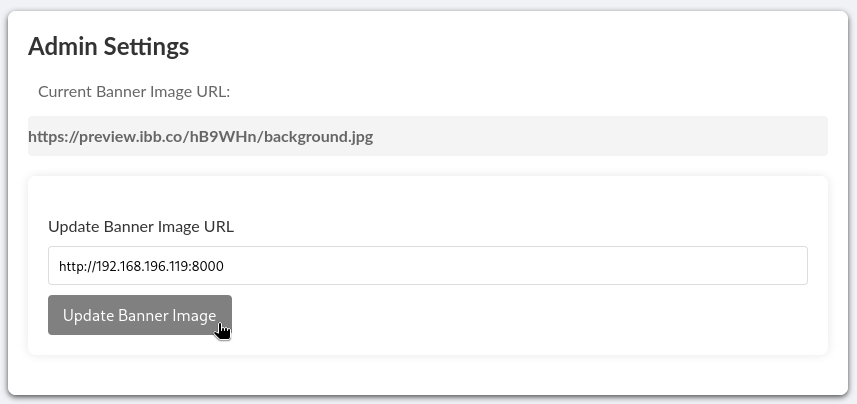Viewport: 857px width, 404px height.
Task: Click the Admin Settings heading
Action: 108,46
